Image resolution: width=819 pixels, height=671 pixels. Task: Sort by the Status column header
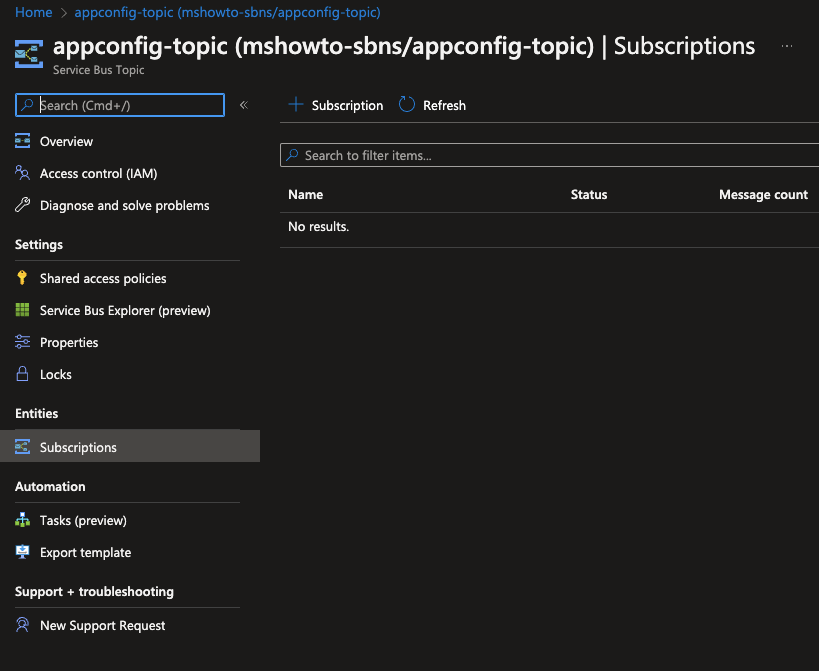tap(589, 194)
